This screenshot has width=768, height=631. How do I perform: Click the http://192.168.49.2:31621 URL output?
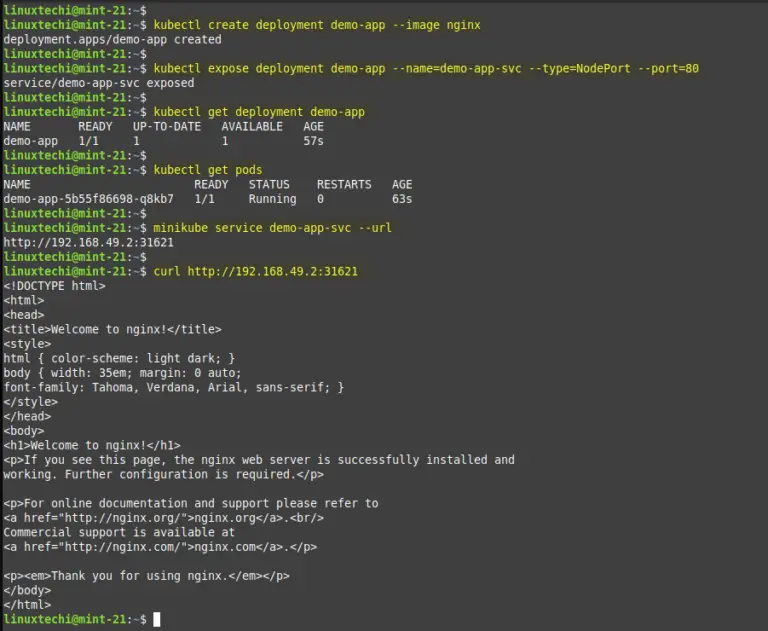click(89, 243)
